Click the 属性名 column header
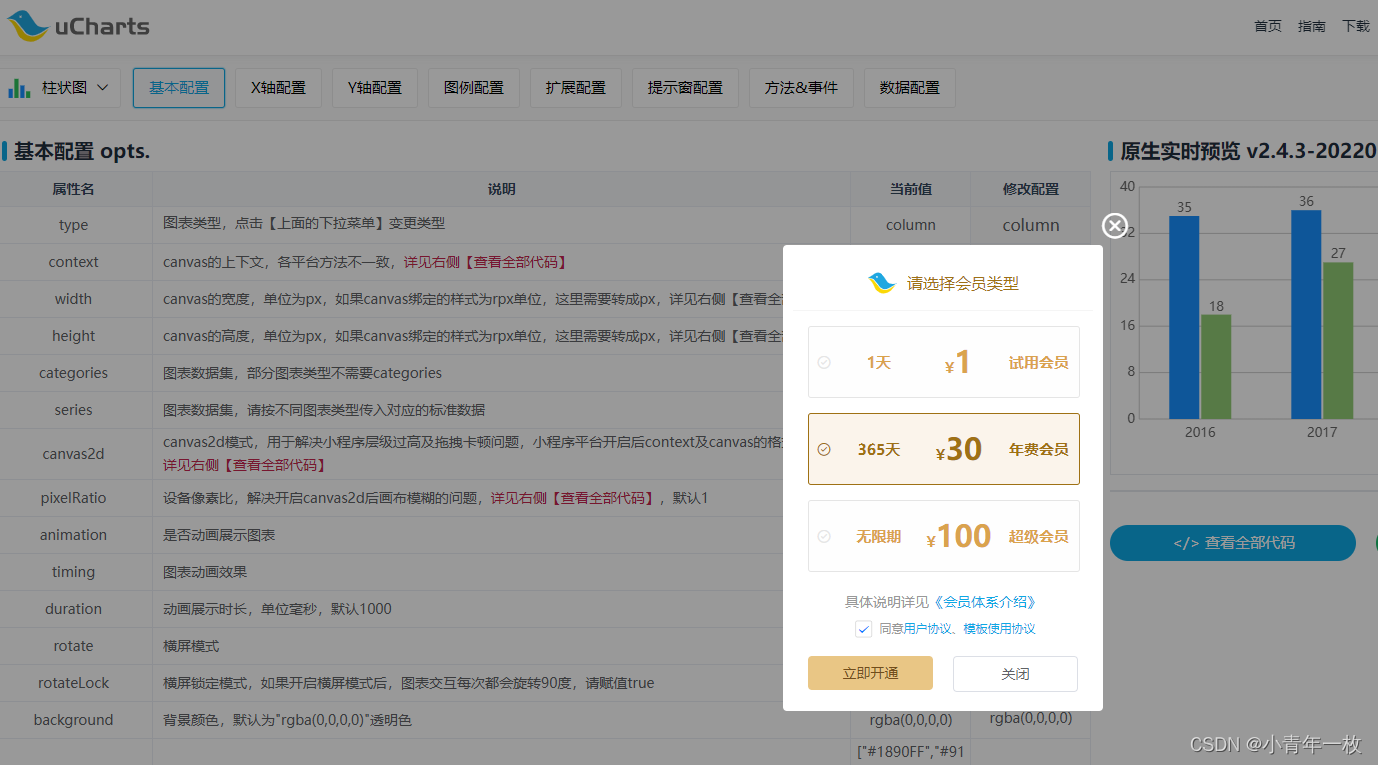Image resolution: width=1378 pixels, height=765 pixels. click(73, 189)
